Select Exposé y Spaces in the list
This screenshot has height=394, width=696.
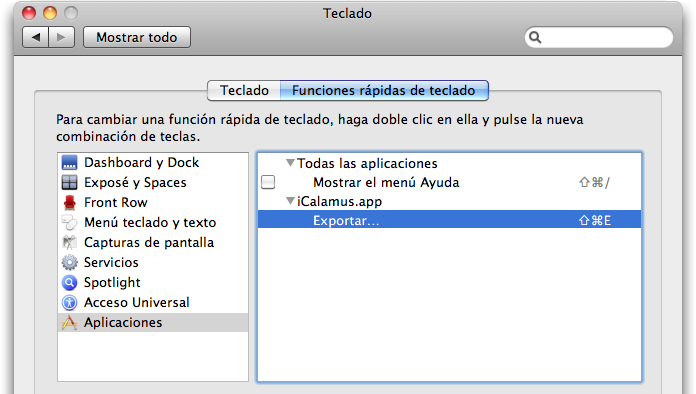coord(153,182)
